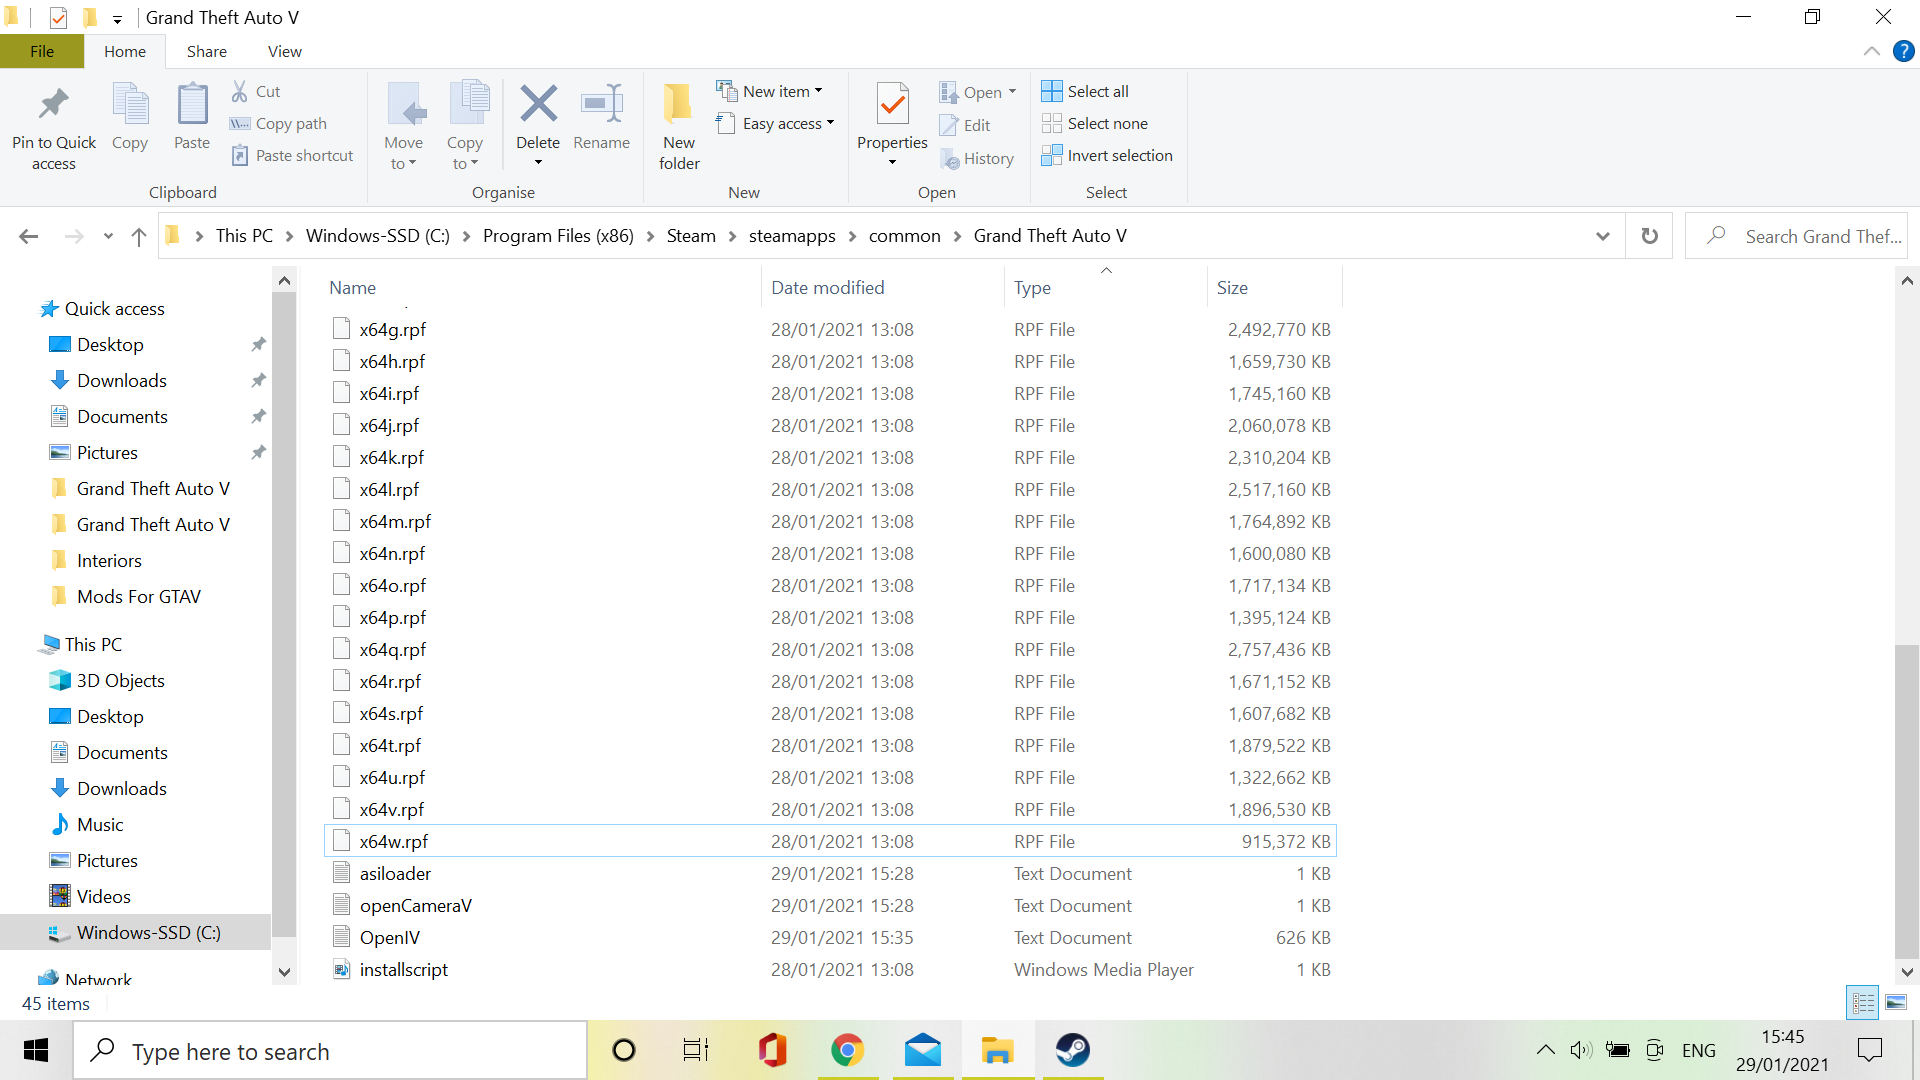Switch to details view layout
This screenshot has height=1080, width=1920.
tap(1864, 1002)
